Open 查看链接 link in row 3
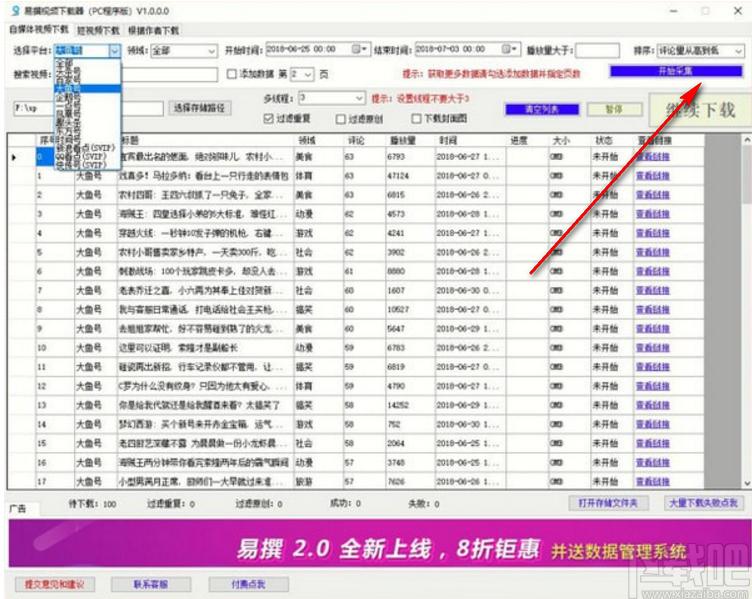This screenshot has width=752, height=599. 653,214
